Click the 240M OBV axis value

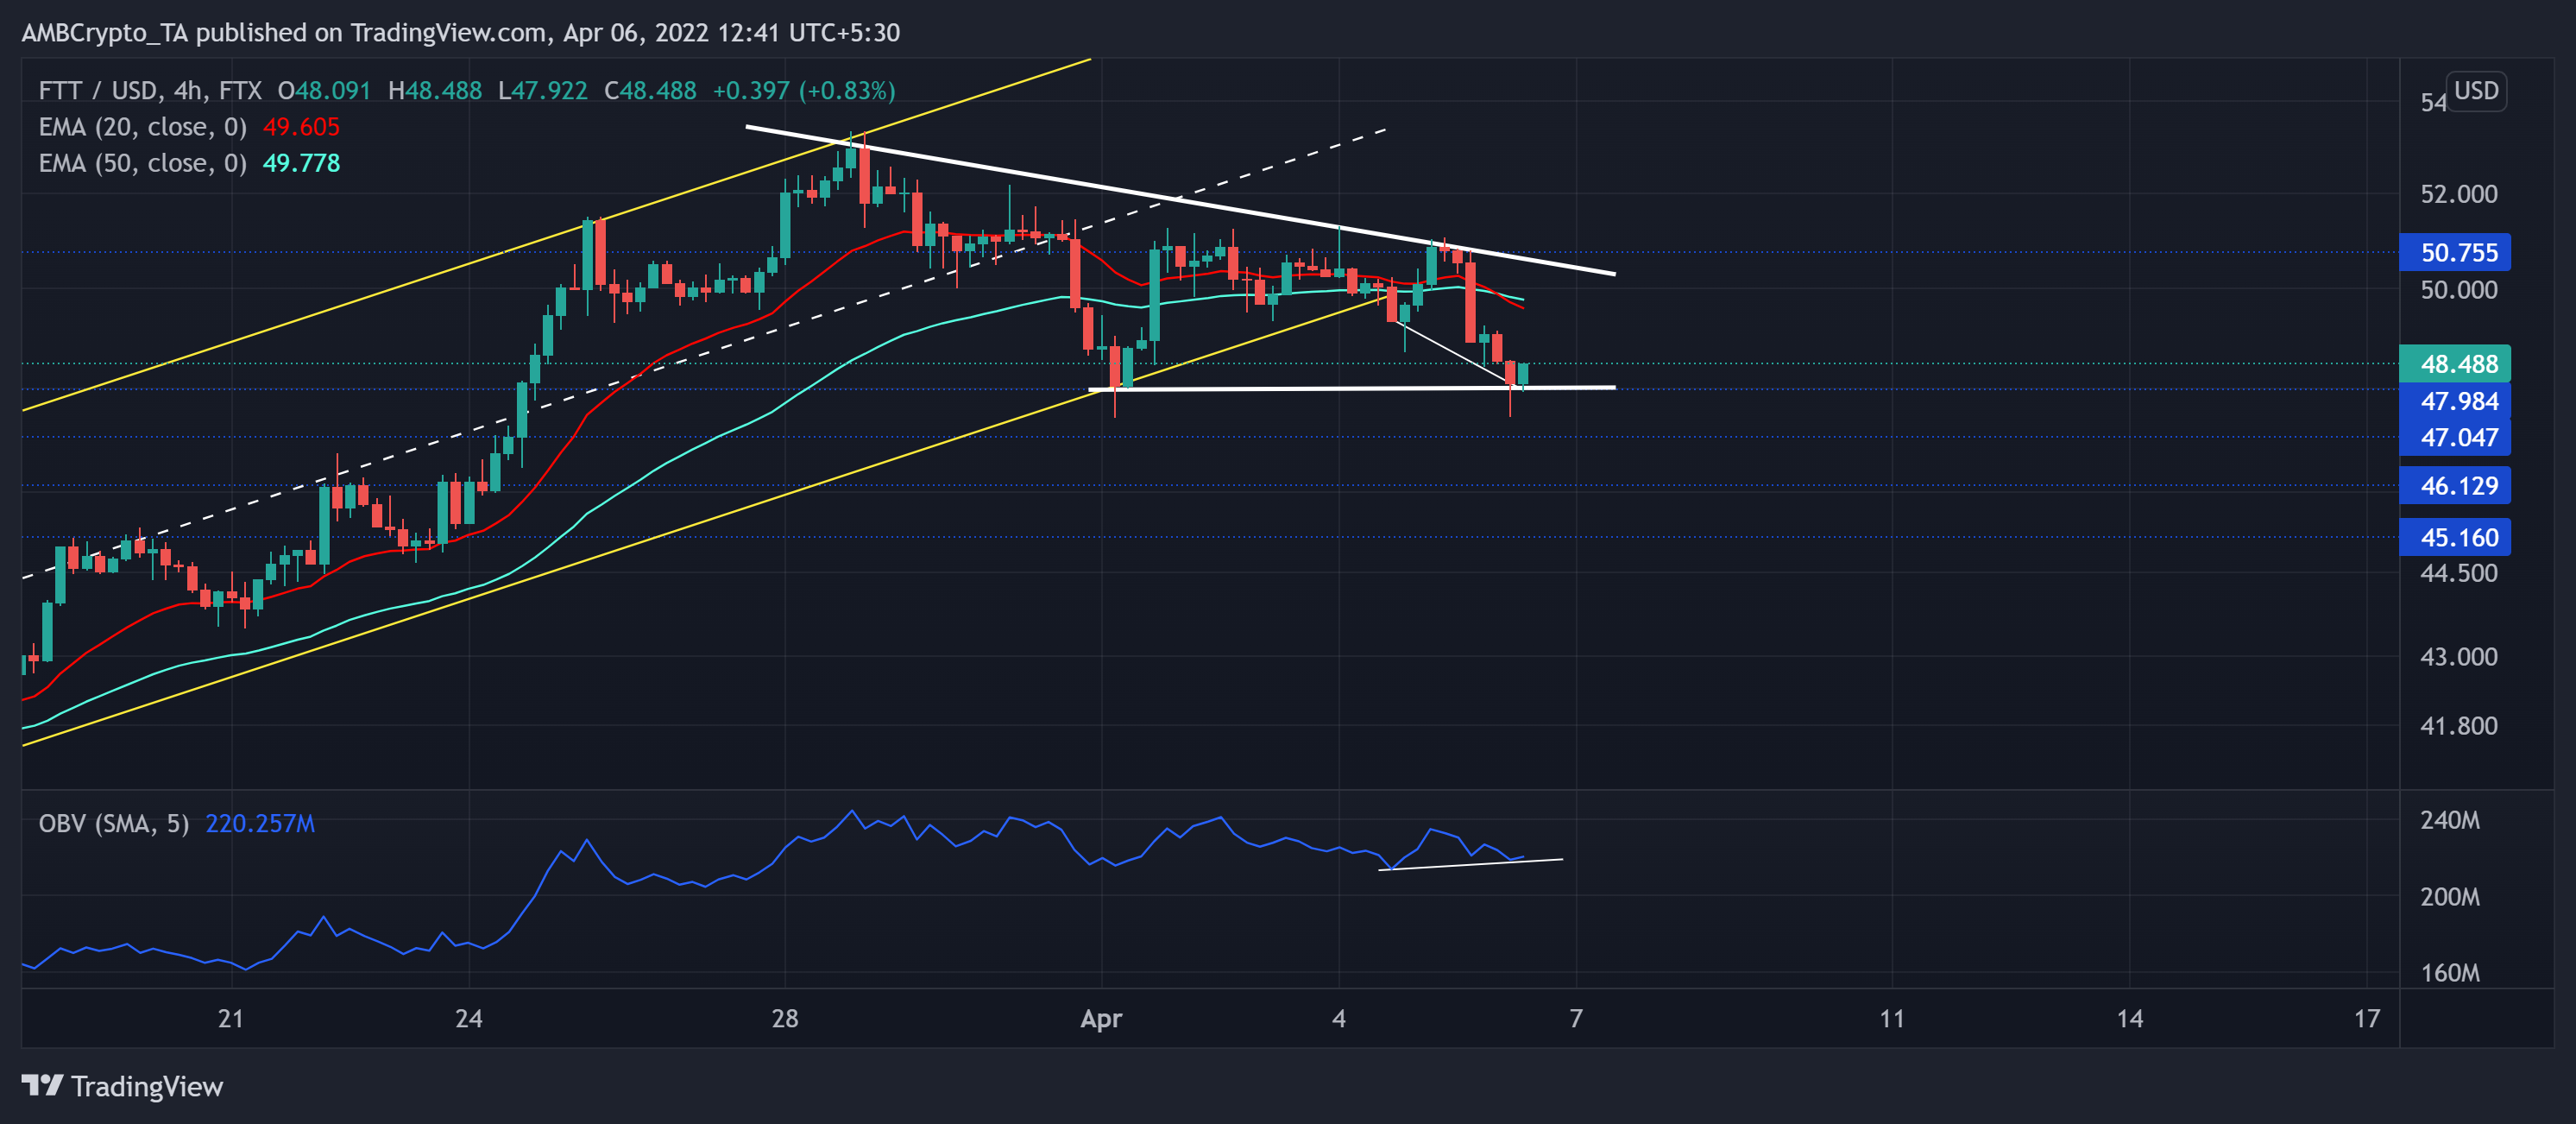click(2450, 820)
